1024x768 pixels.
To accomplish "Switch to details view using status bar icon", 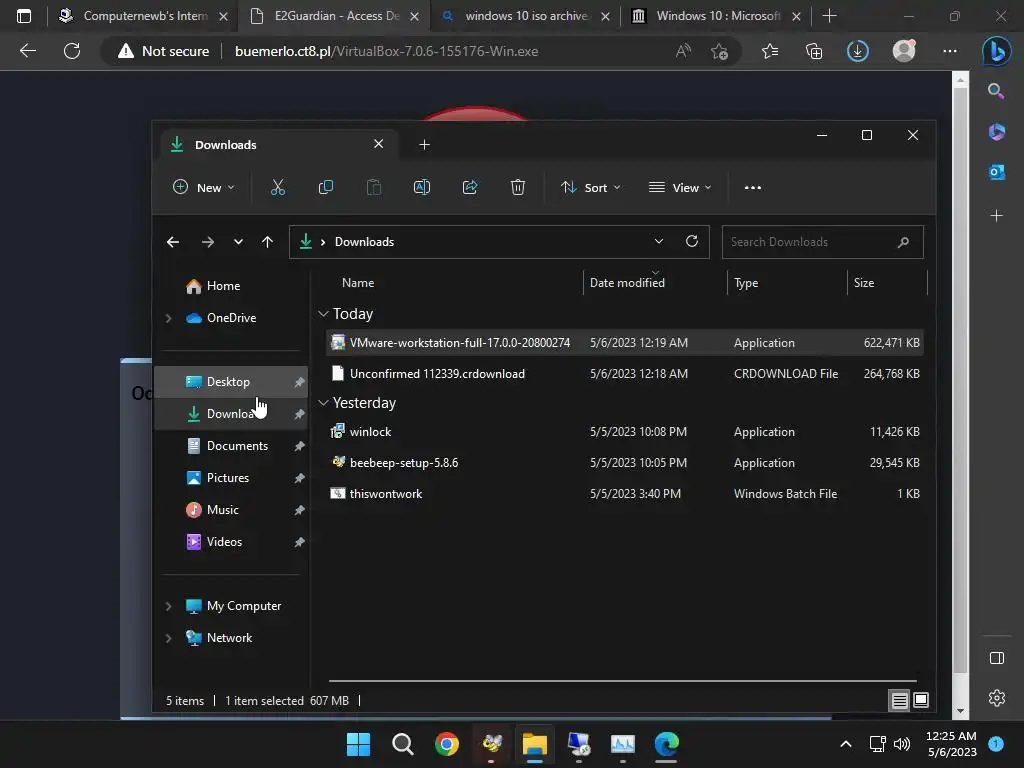I will (x=899, y=700).
